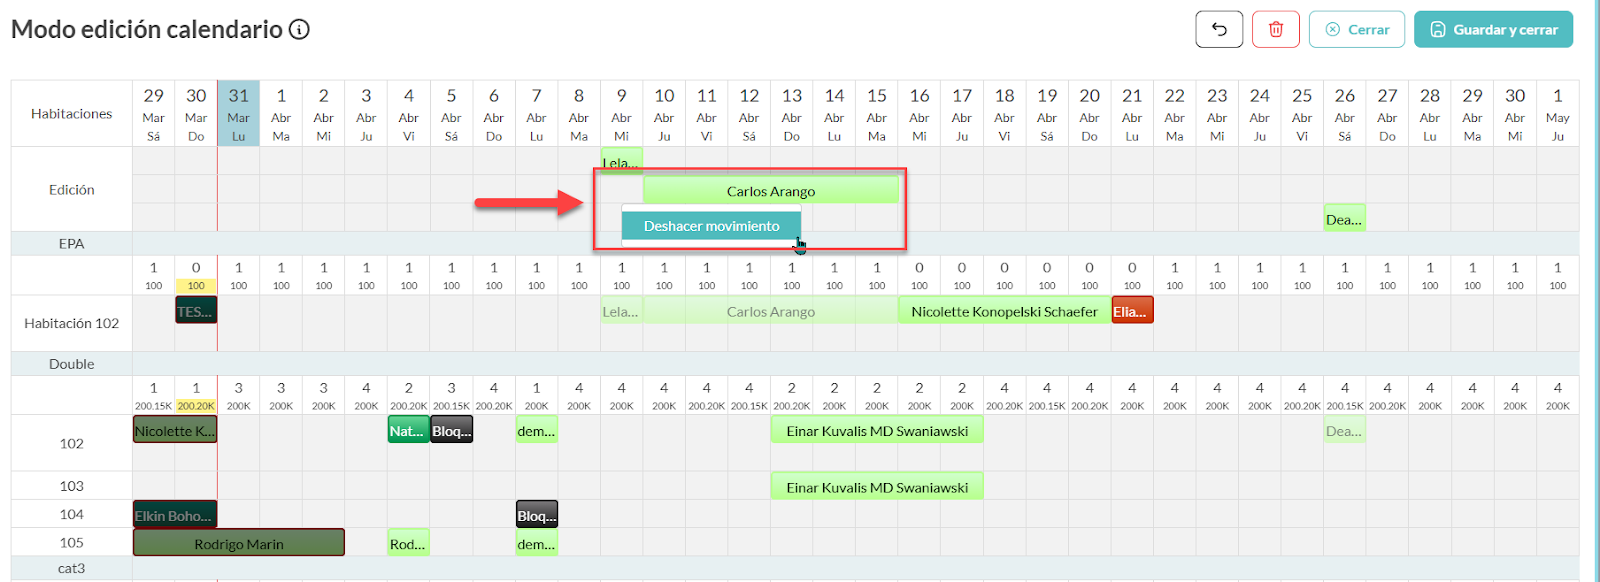
Task: Click the red Elia... reservation block
Action: pos(1132,311)
